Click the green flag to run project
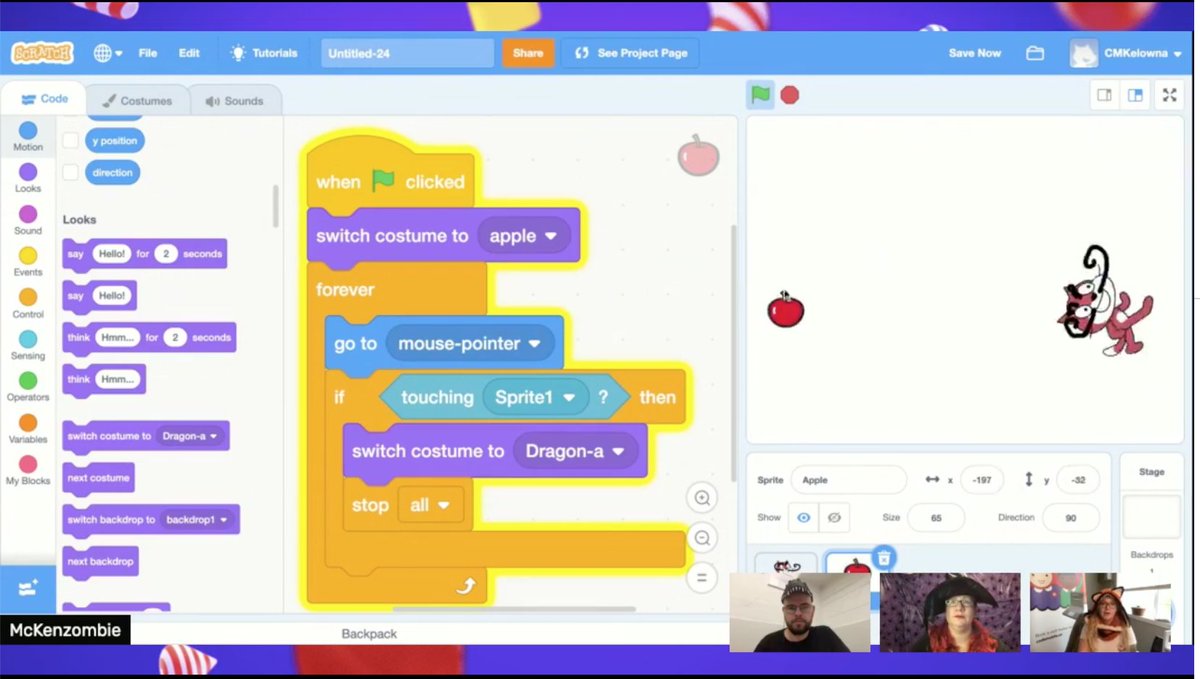 [761, 95]
